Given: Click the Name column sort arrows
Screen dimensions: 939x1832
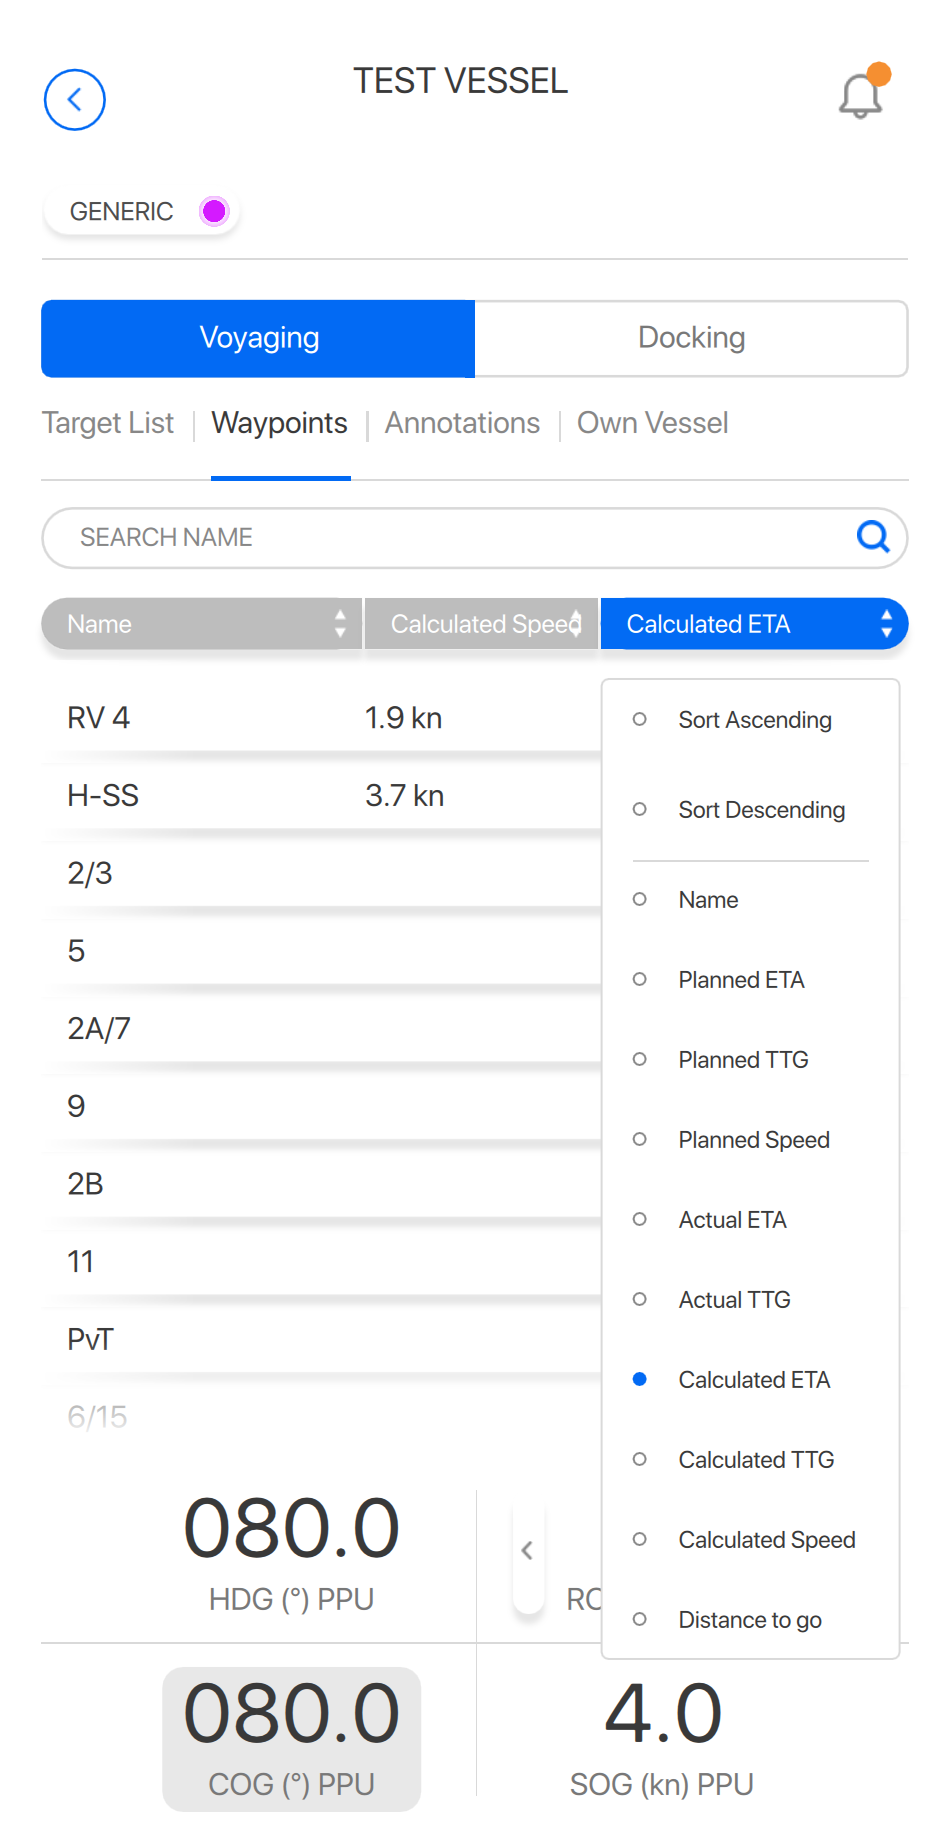Looking at the screenshot, I should pos(340,624).
